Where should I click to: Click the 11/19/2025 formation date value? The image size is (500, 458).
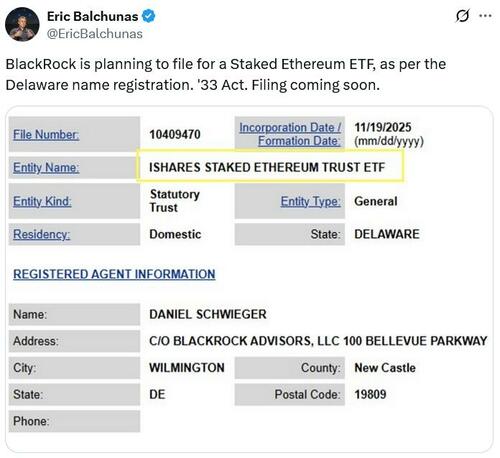point(383,127)
